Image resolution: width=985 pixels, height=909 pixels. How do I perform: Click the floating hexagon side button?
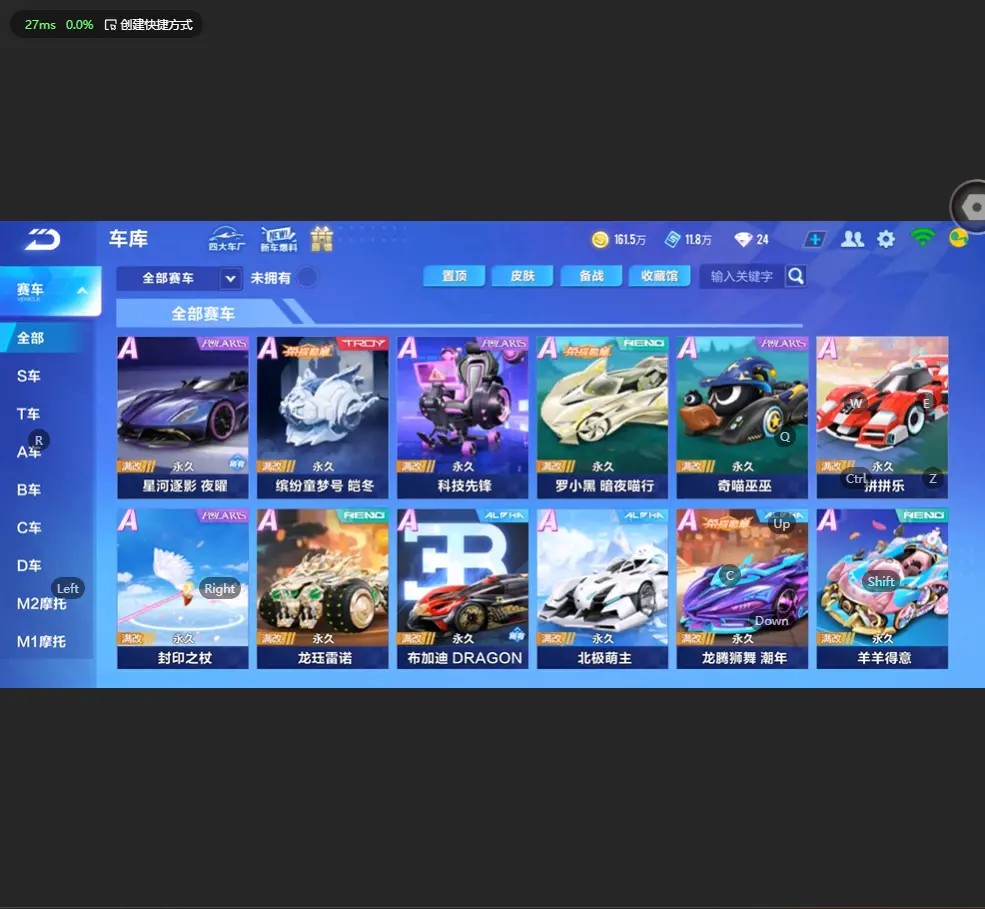(970, 207)
